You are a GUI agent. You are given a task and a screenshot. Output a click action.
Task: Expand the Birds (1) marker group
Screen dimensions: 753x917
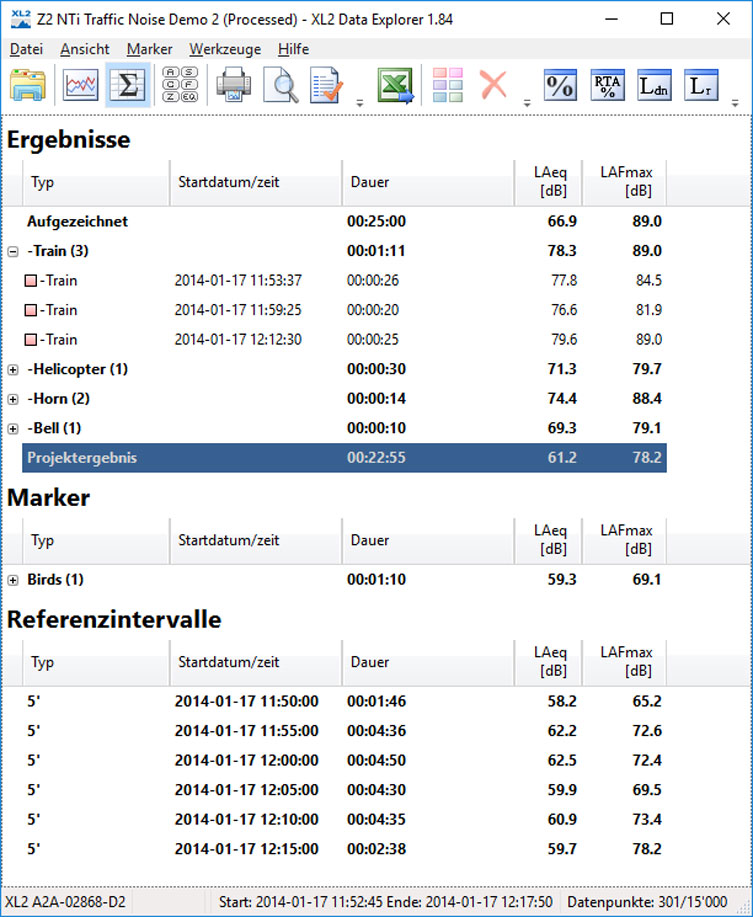coord(13,580)
